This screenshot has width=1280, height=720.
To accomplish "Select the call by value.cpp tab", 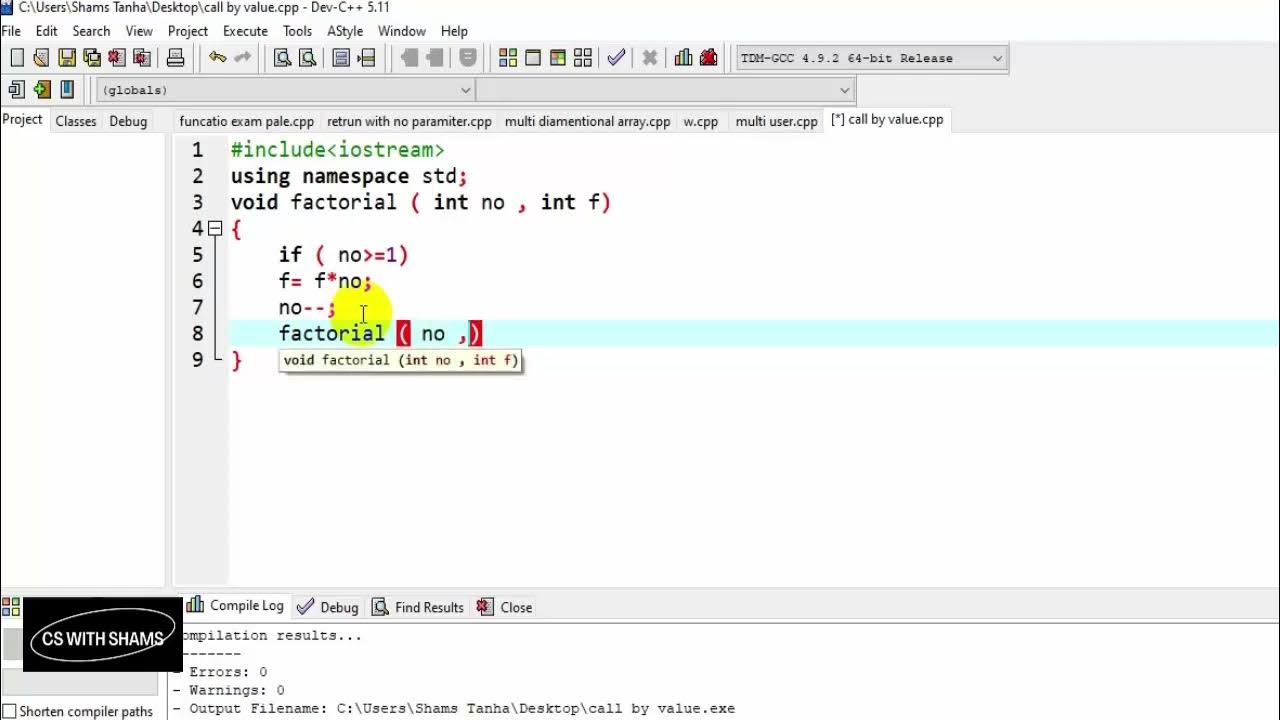I will 887,119.
